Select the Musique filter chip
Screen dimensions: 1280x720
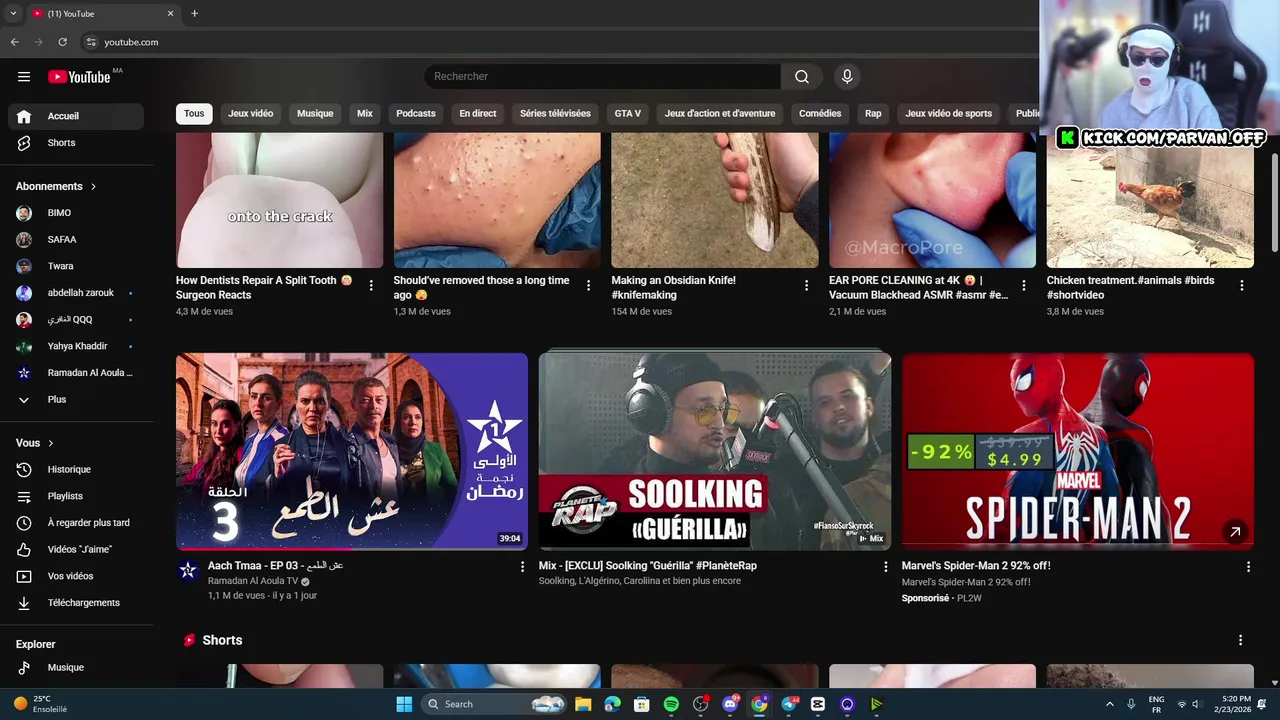point(315,113)
